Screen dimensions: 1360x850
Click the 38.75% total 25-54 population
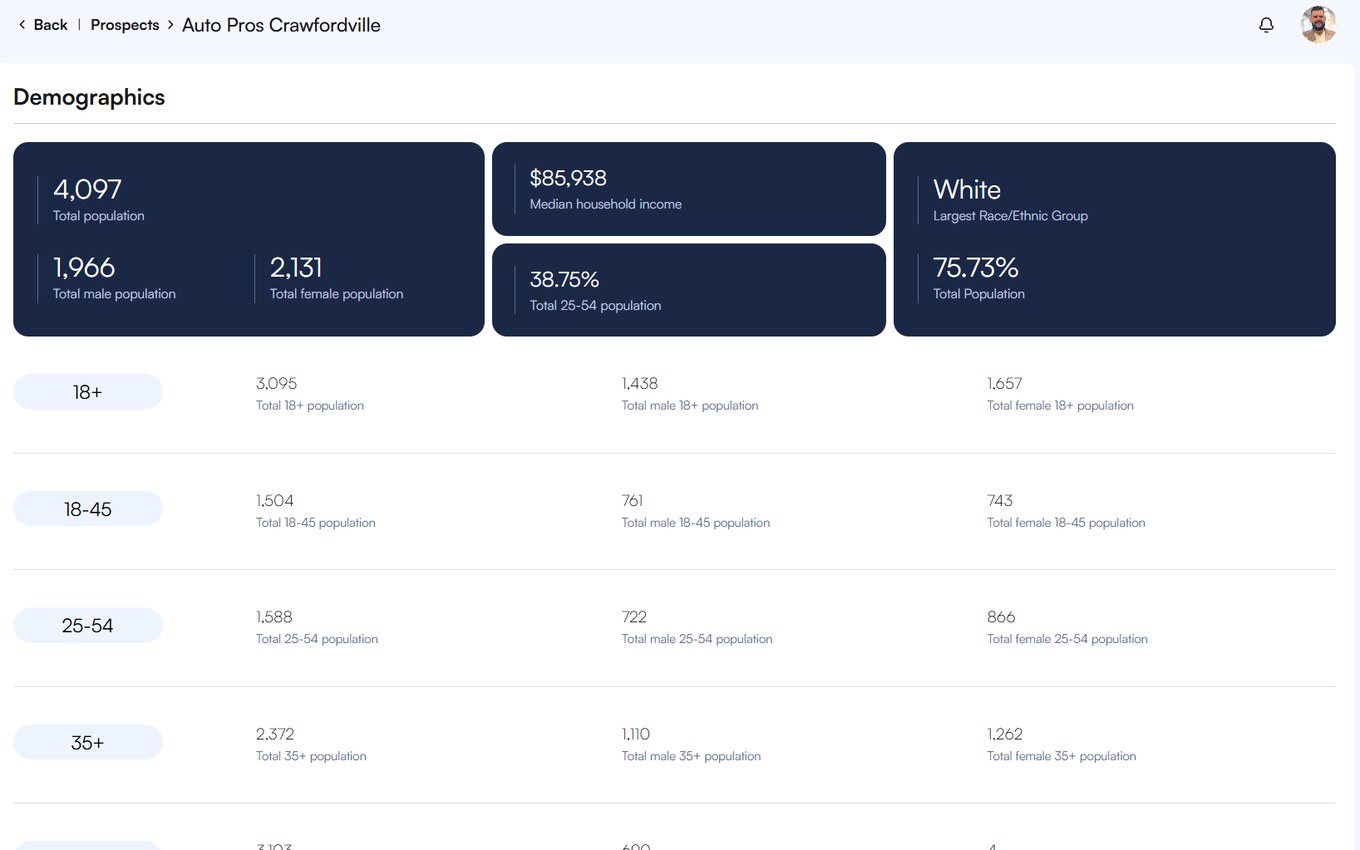click(x=564, y=279)
